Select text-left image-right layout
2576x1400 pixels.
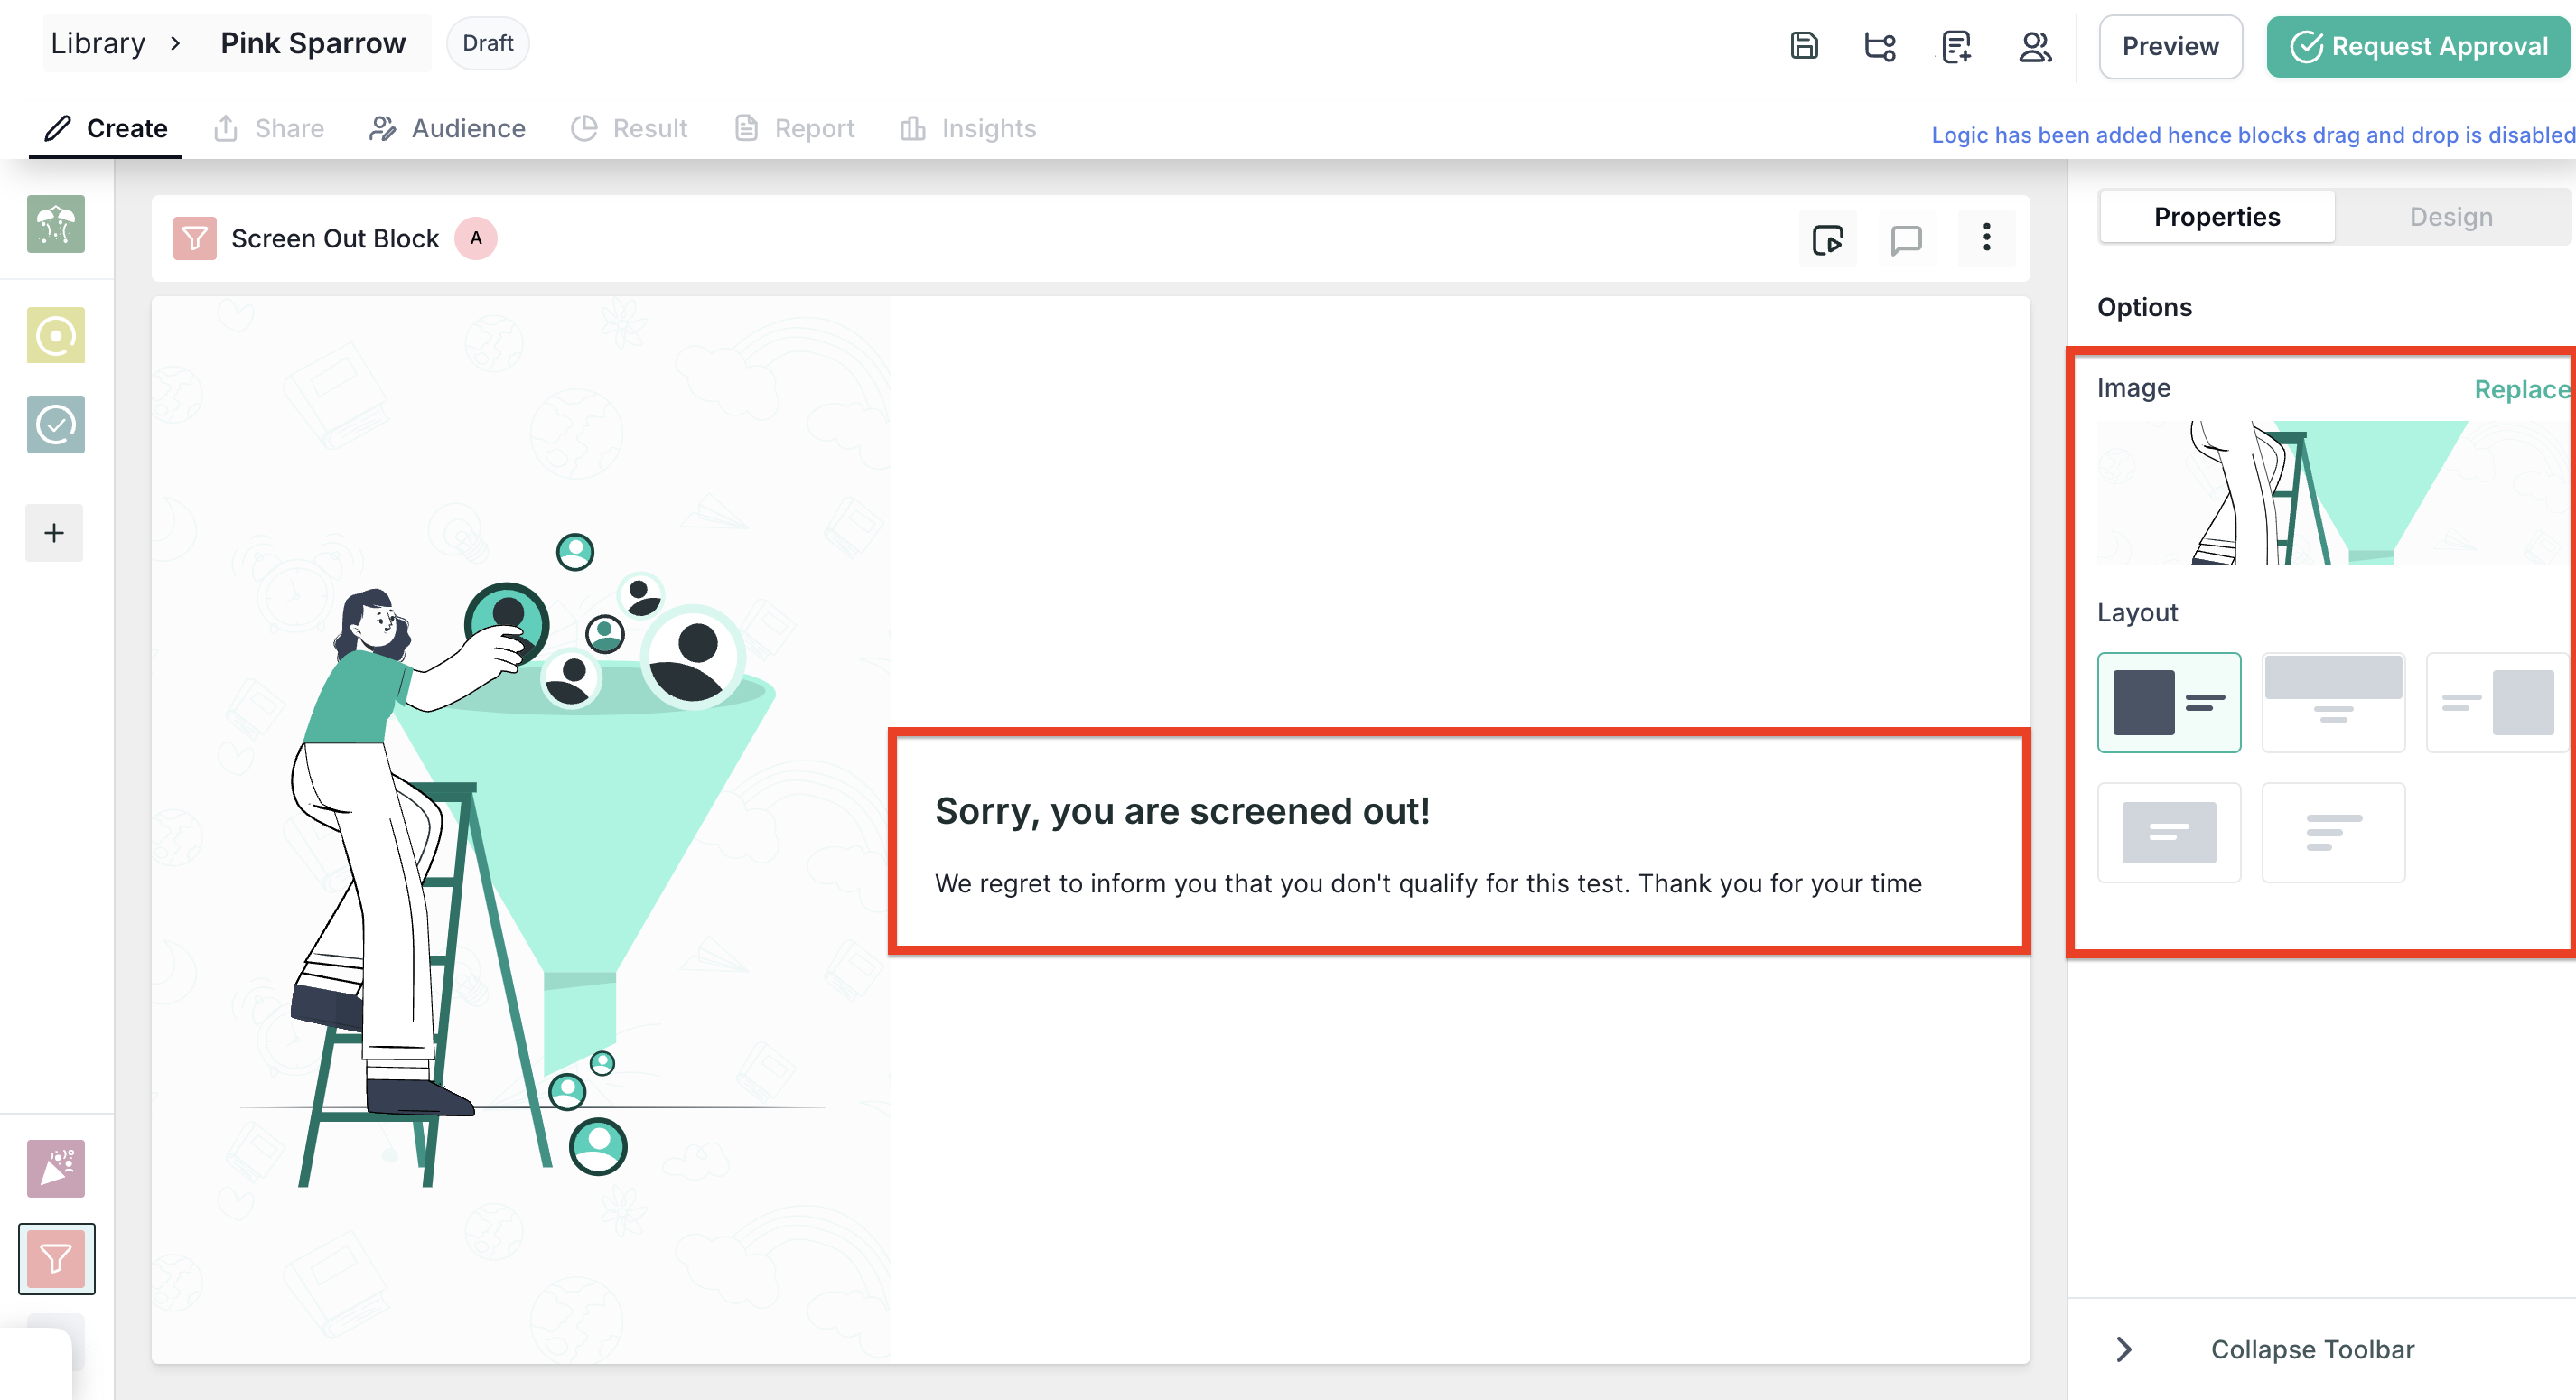(2497, 702)
